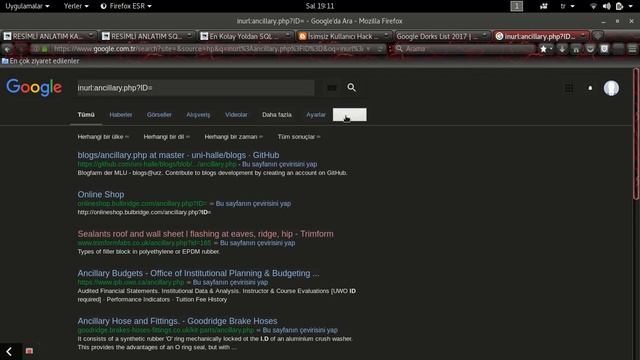Screen dimensions: 640x360
Task: Click the screen recording camera icon in the top panel
Action: tap(544, 6)
